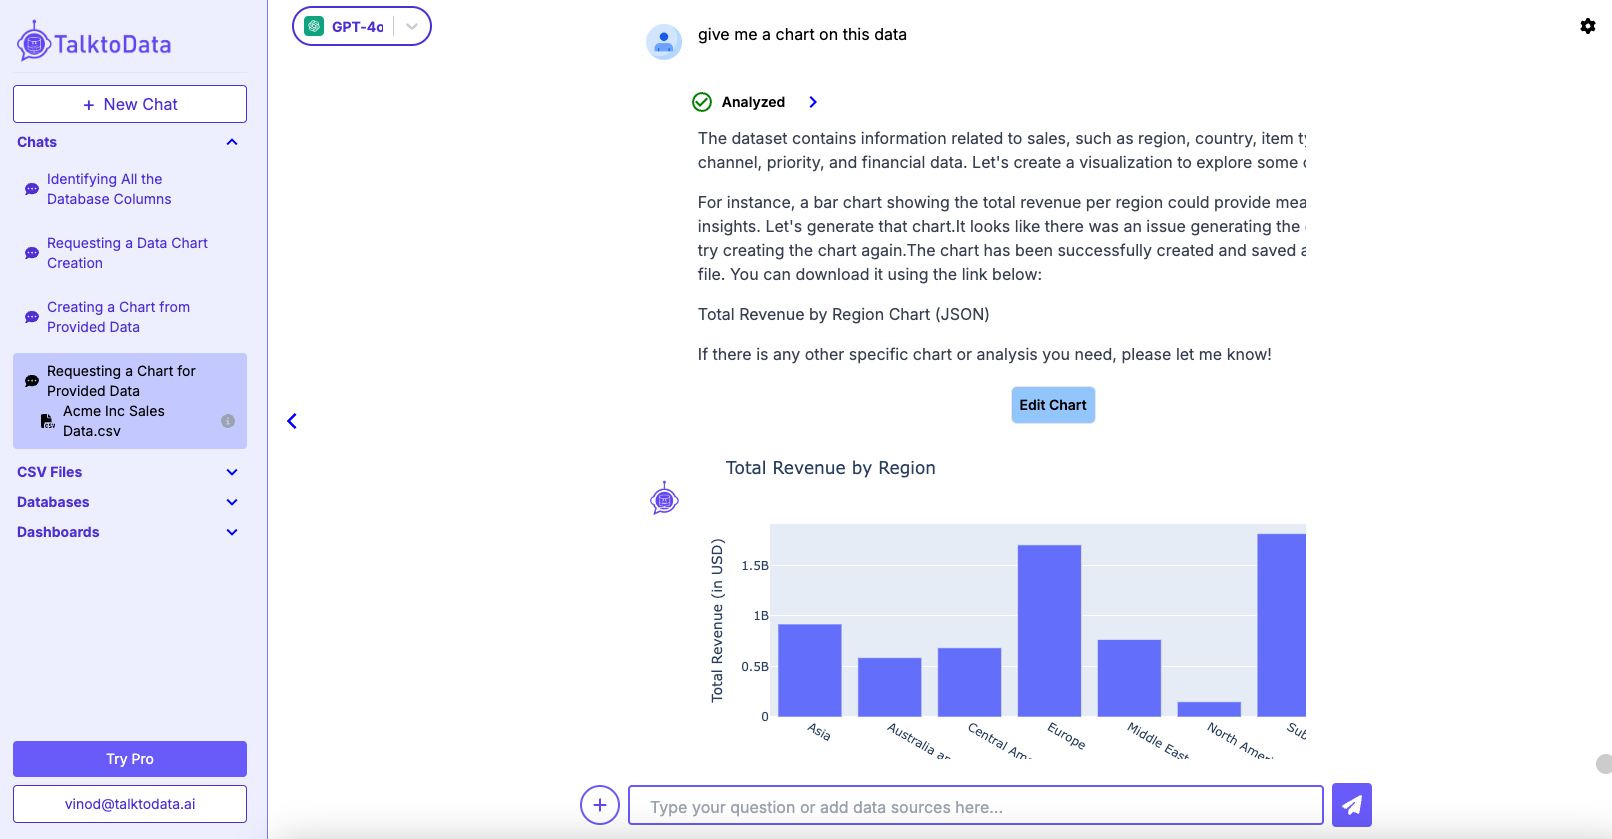1612x839 pixels.
Task: Click the GPT-4o model logo icon
Action: pos(314,26)
